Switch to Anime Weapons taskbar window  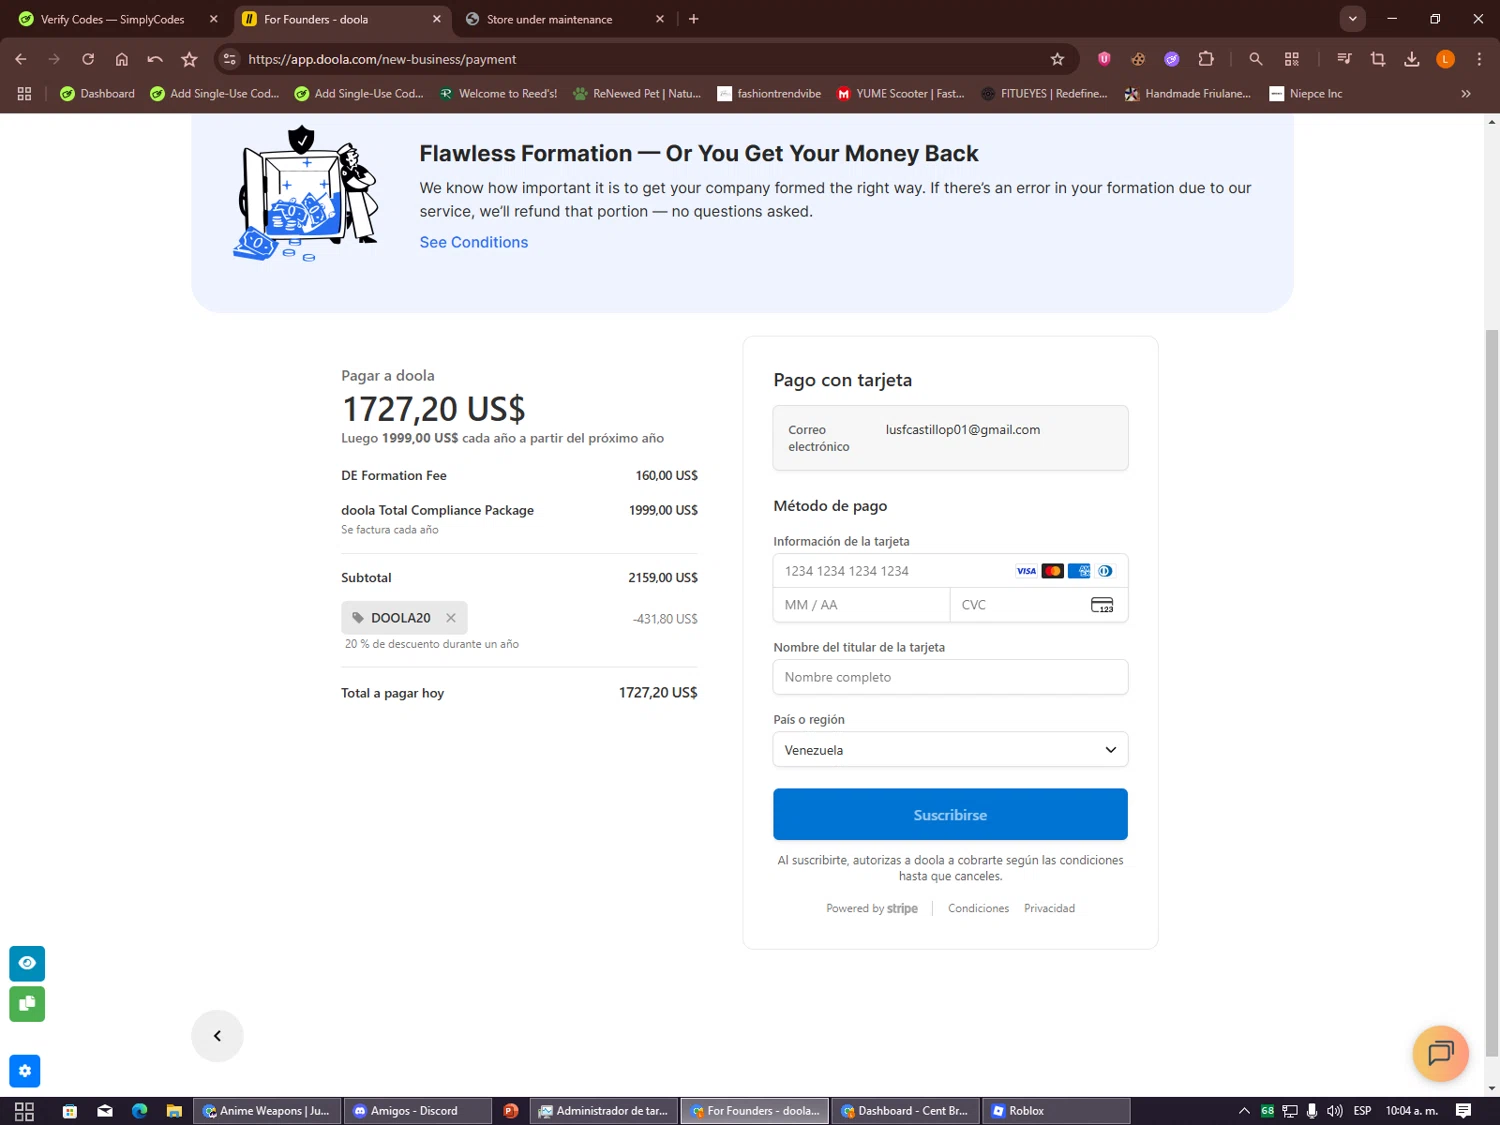click(x=267, y=1111)
